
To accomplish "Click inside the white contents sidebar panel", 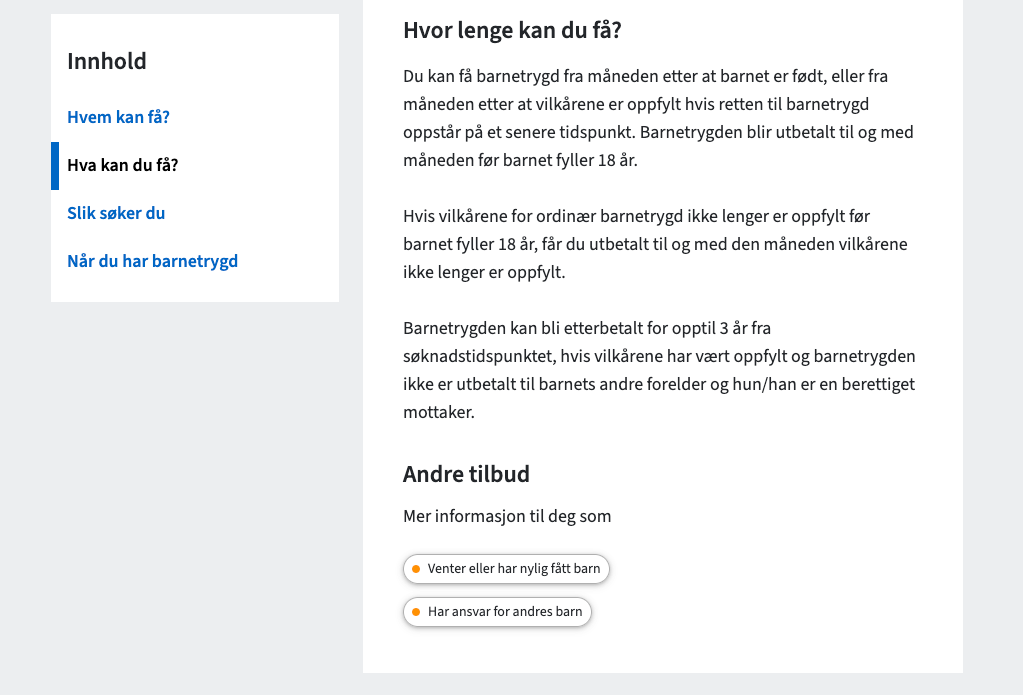I will pyautogui.click(x=194, y=290).
